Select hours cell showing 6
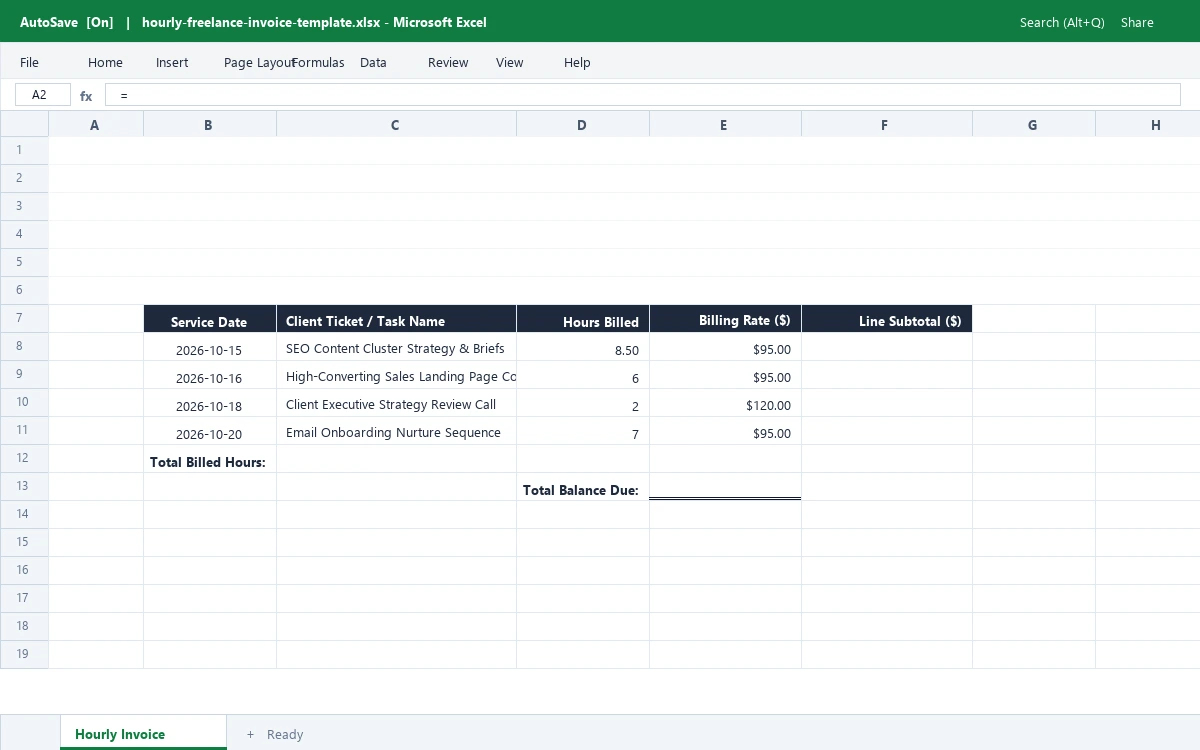1200x750 pixels. pyautogui.click(x=583, y=375)
